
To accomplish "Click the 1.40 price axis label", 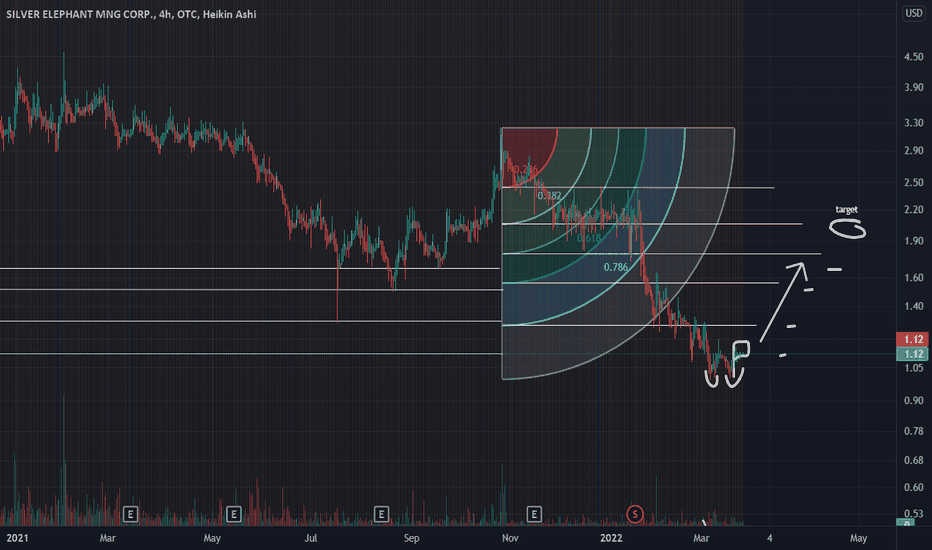I will [x=914, y=306].
